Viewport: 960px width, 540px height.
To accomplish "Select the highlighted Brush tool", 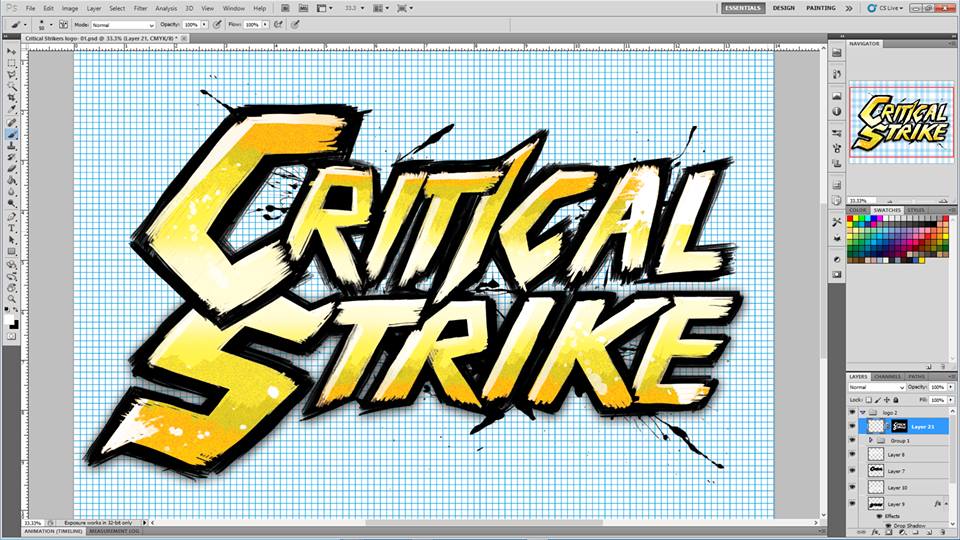I will click(x=12, y=134).
